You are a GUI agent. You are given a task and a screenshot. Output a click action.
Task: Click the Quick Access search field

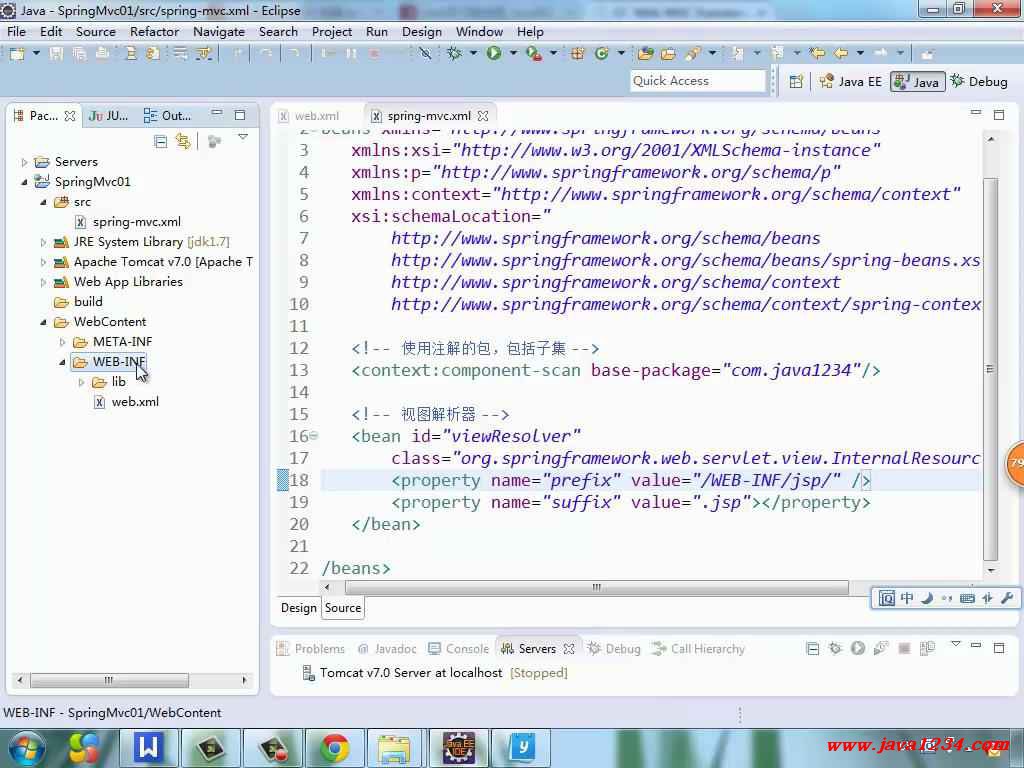[x=697, y=81]
